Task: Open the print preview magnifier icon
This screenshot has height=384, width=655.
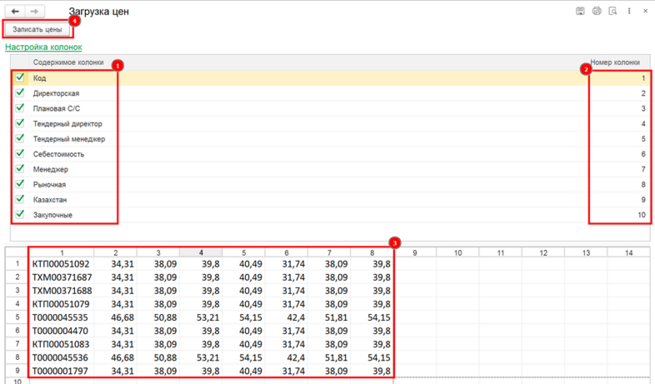Action: [x=613, y=11]
